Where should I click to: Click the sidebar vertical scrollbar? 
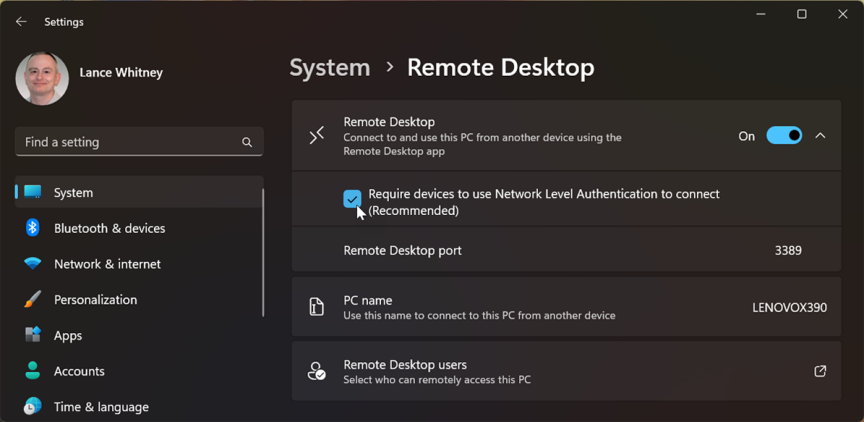[263, 250]
